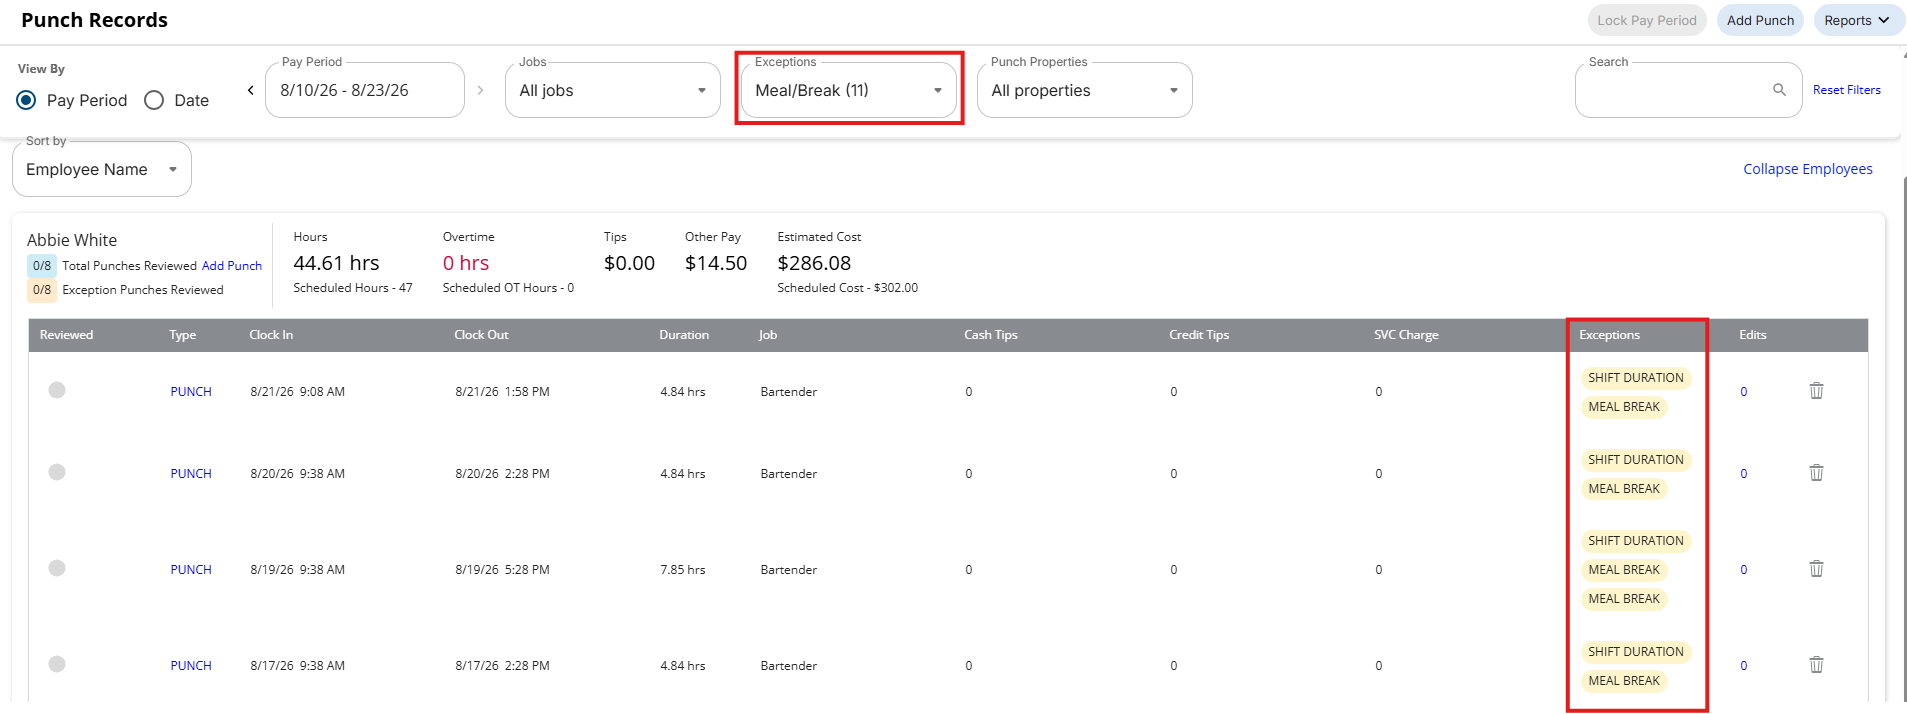Click the Duration column header
This screenshot has width=1907, height=714.
pos(684,335)
